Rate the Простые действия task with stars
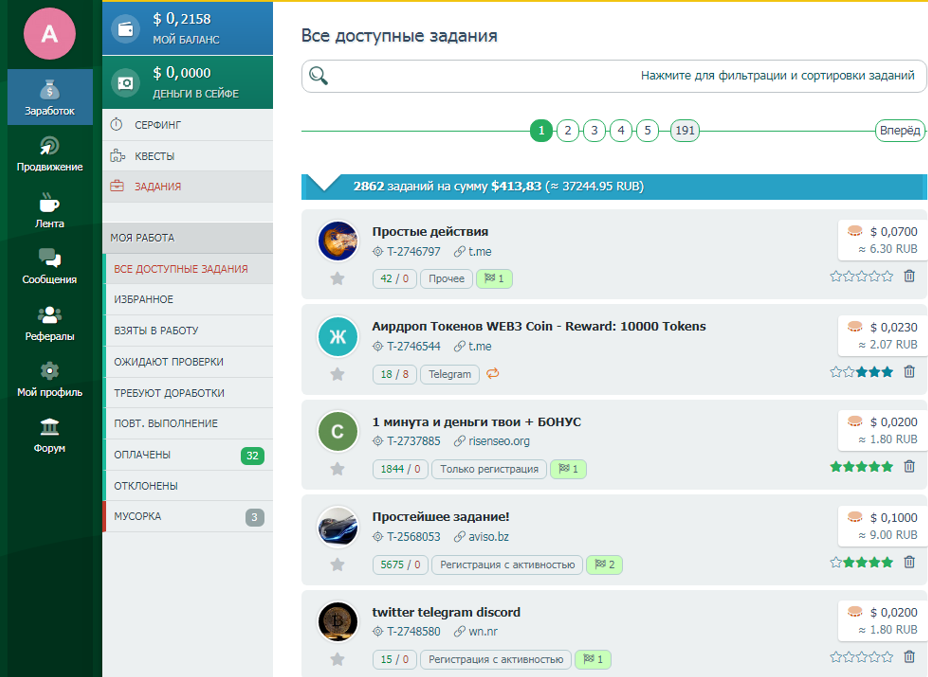 pos(862,276)
